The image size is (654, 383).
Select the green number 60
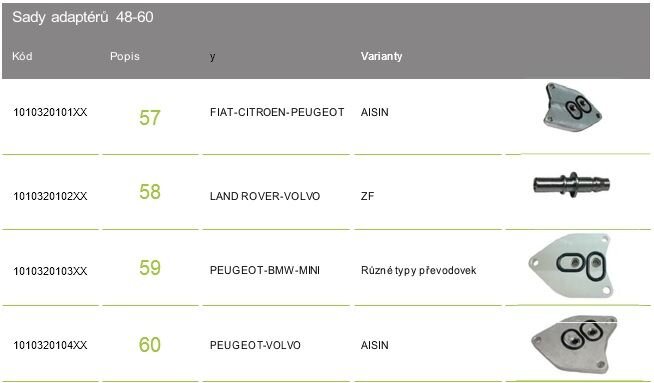tap(150, 345)
